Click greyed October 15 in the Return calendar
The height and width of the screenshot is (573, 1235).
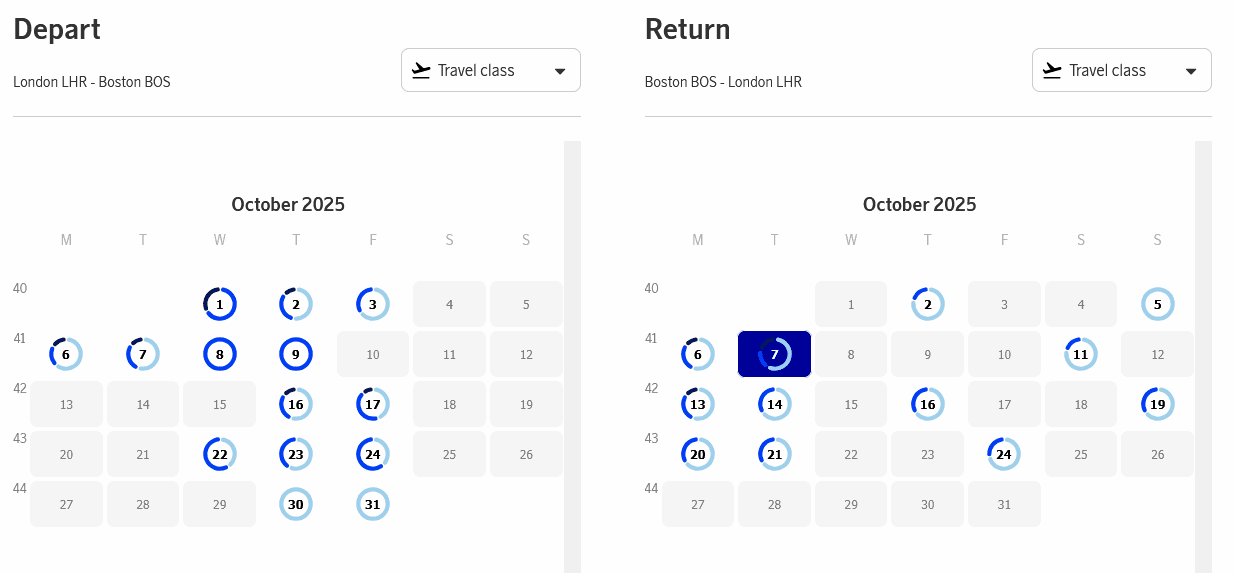[851, 404]
